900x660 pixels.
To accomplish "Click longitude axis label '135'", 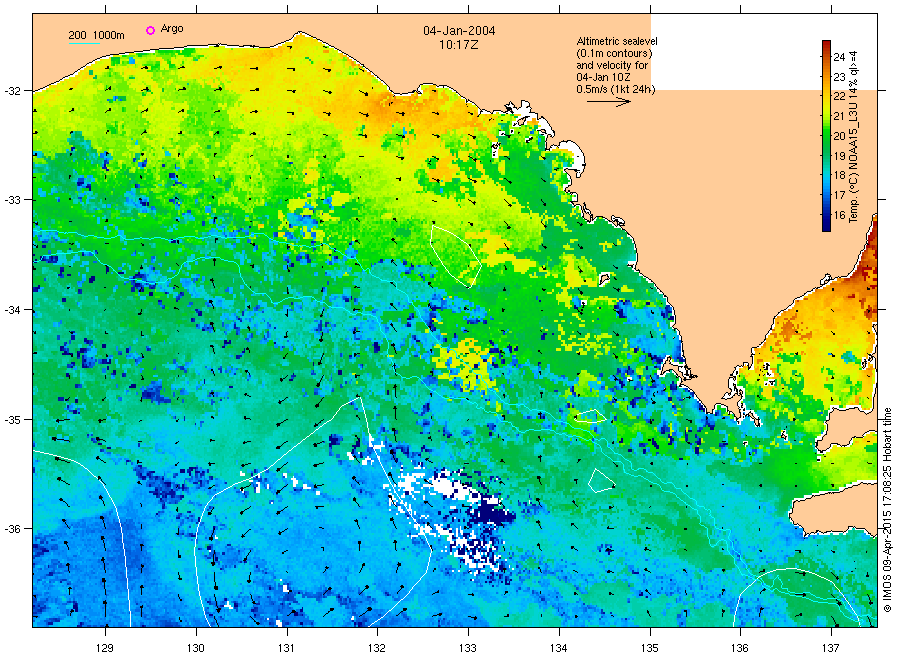I will point(650,649).
